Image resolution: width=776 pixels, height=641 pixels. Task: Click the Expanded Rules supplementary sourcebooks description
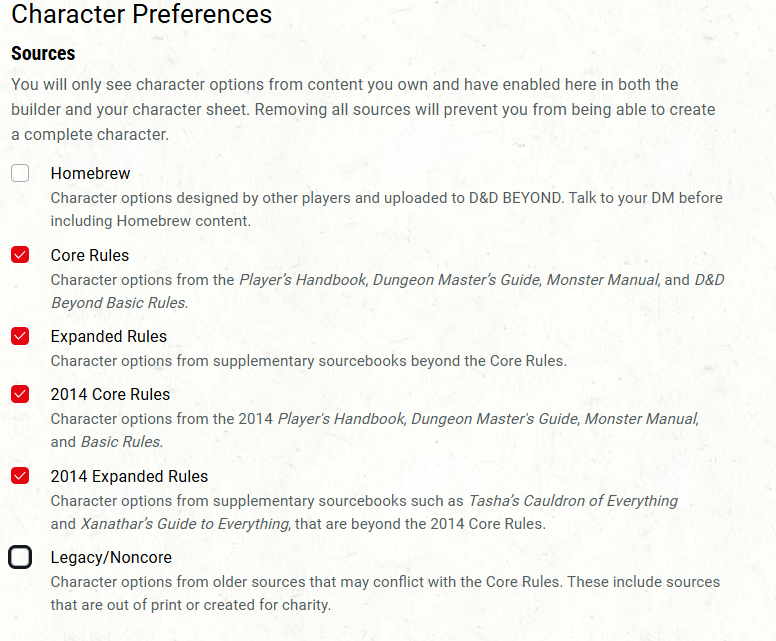tap(308, 360)
